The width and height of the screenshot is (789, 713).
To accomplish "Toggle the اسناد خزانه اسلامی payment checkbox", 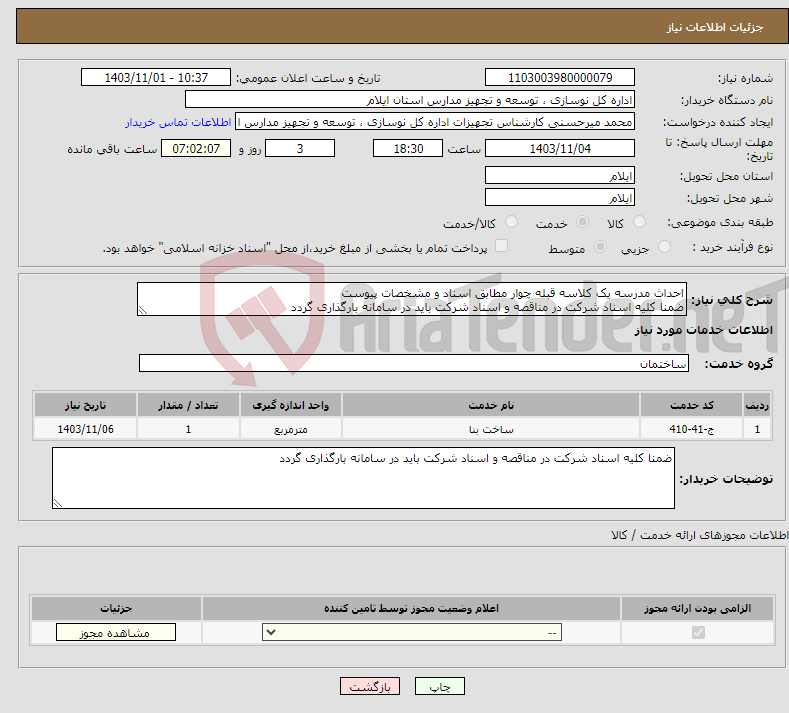I will click(501, 246).
